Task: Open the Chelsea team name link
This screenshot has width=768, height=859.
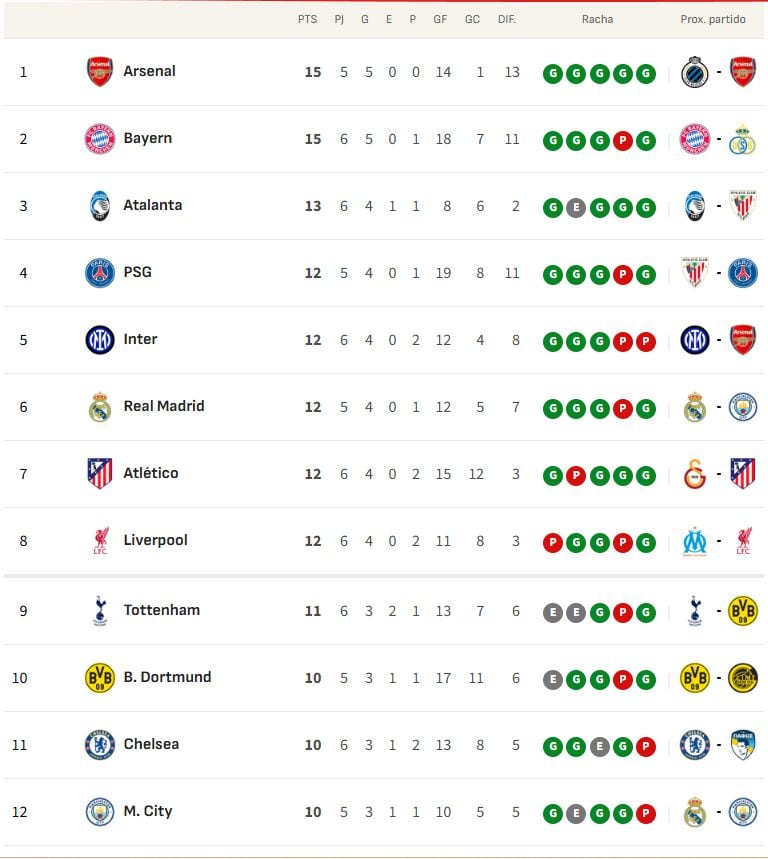Action: (151, 744)
